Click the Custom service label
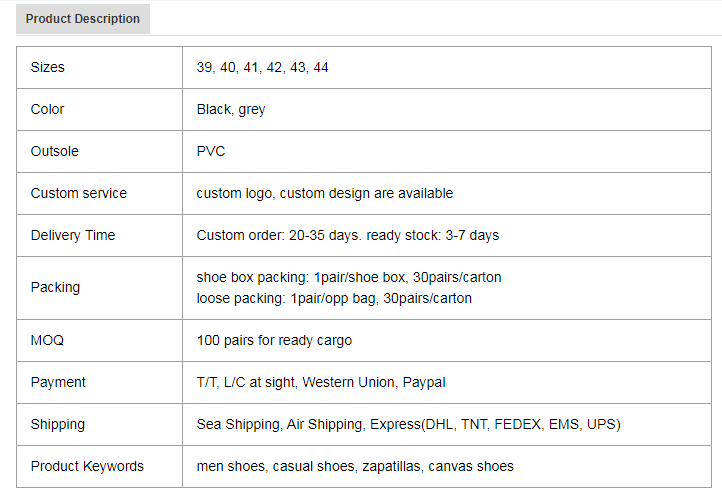The image size is (722, 496). click(79, 193)
